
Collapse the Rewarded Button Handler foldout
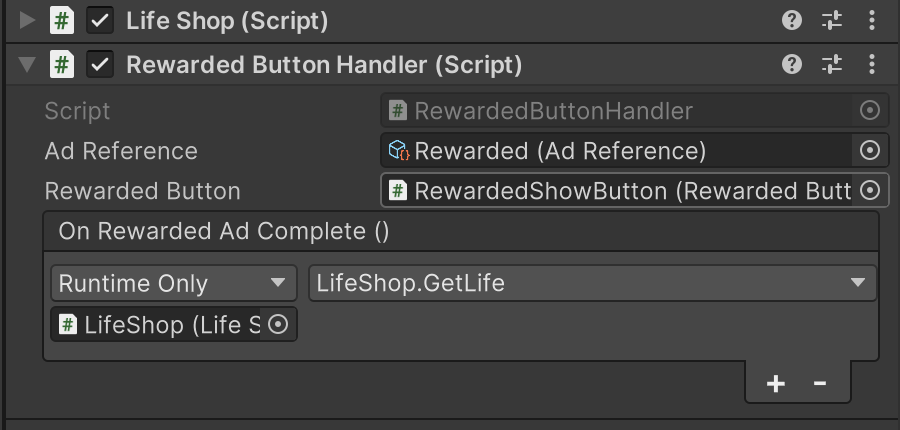(27, 65)
